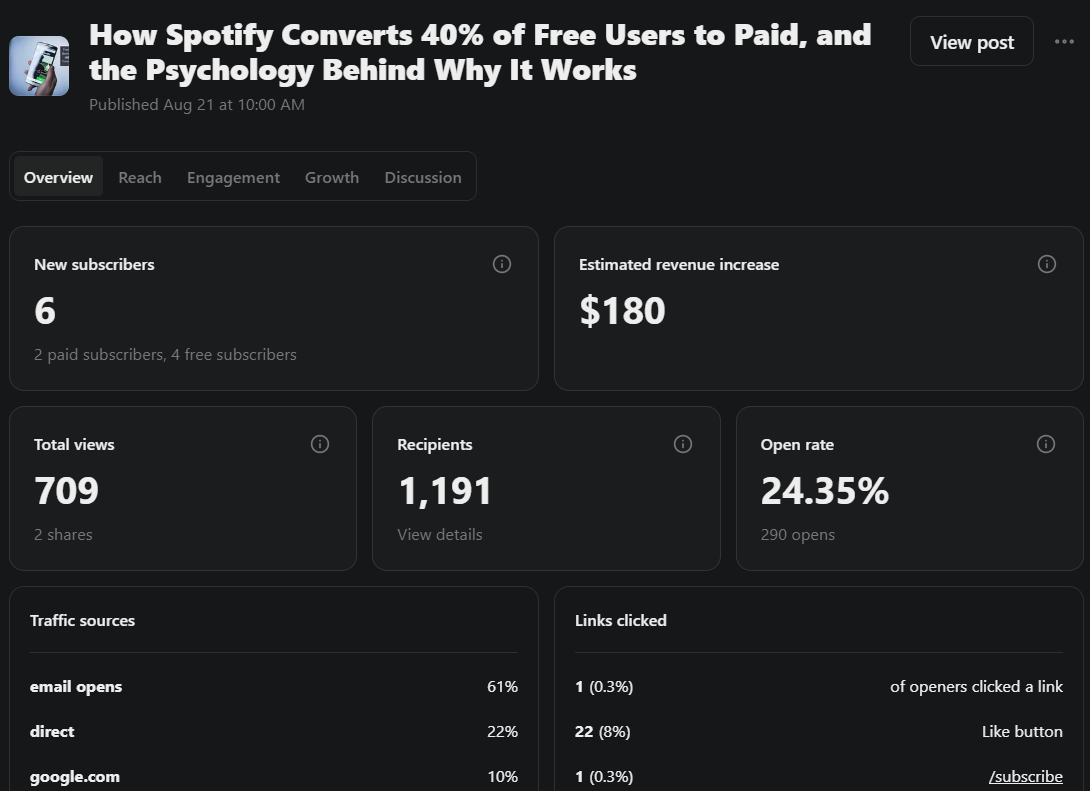
Task: Click the 'direct' traffic source row
Action: tap(274, 731)
